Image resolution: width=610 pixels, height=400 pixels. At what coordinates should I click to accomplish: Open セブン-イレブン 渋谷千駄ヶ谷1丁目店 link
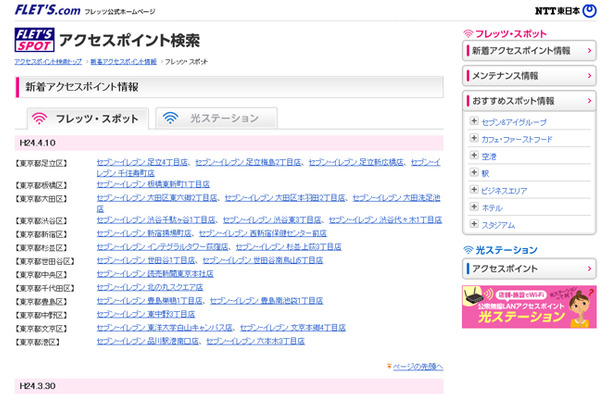coord(156,220)
